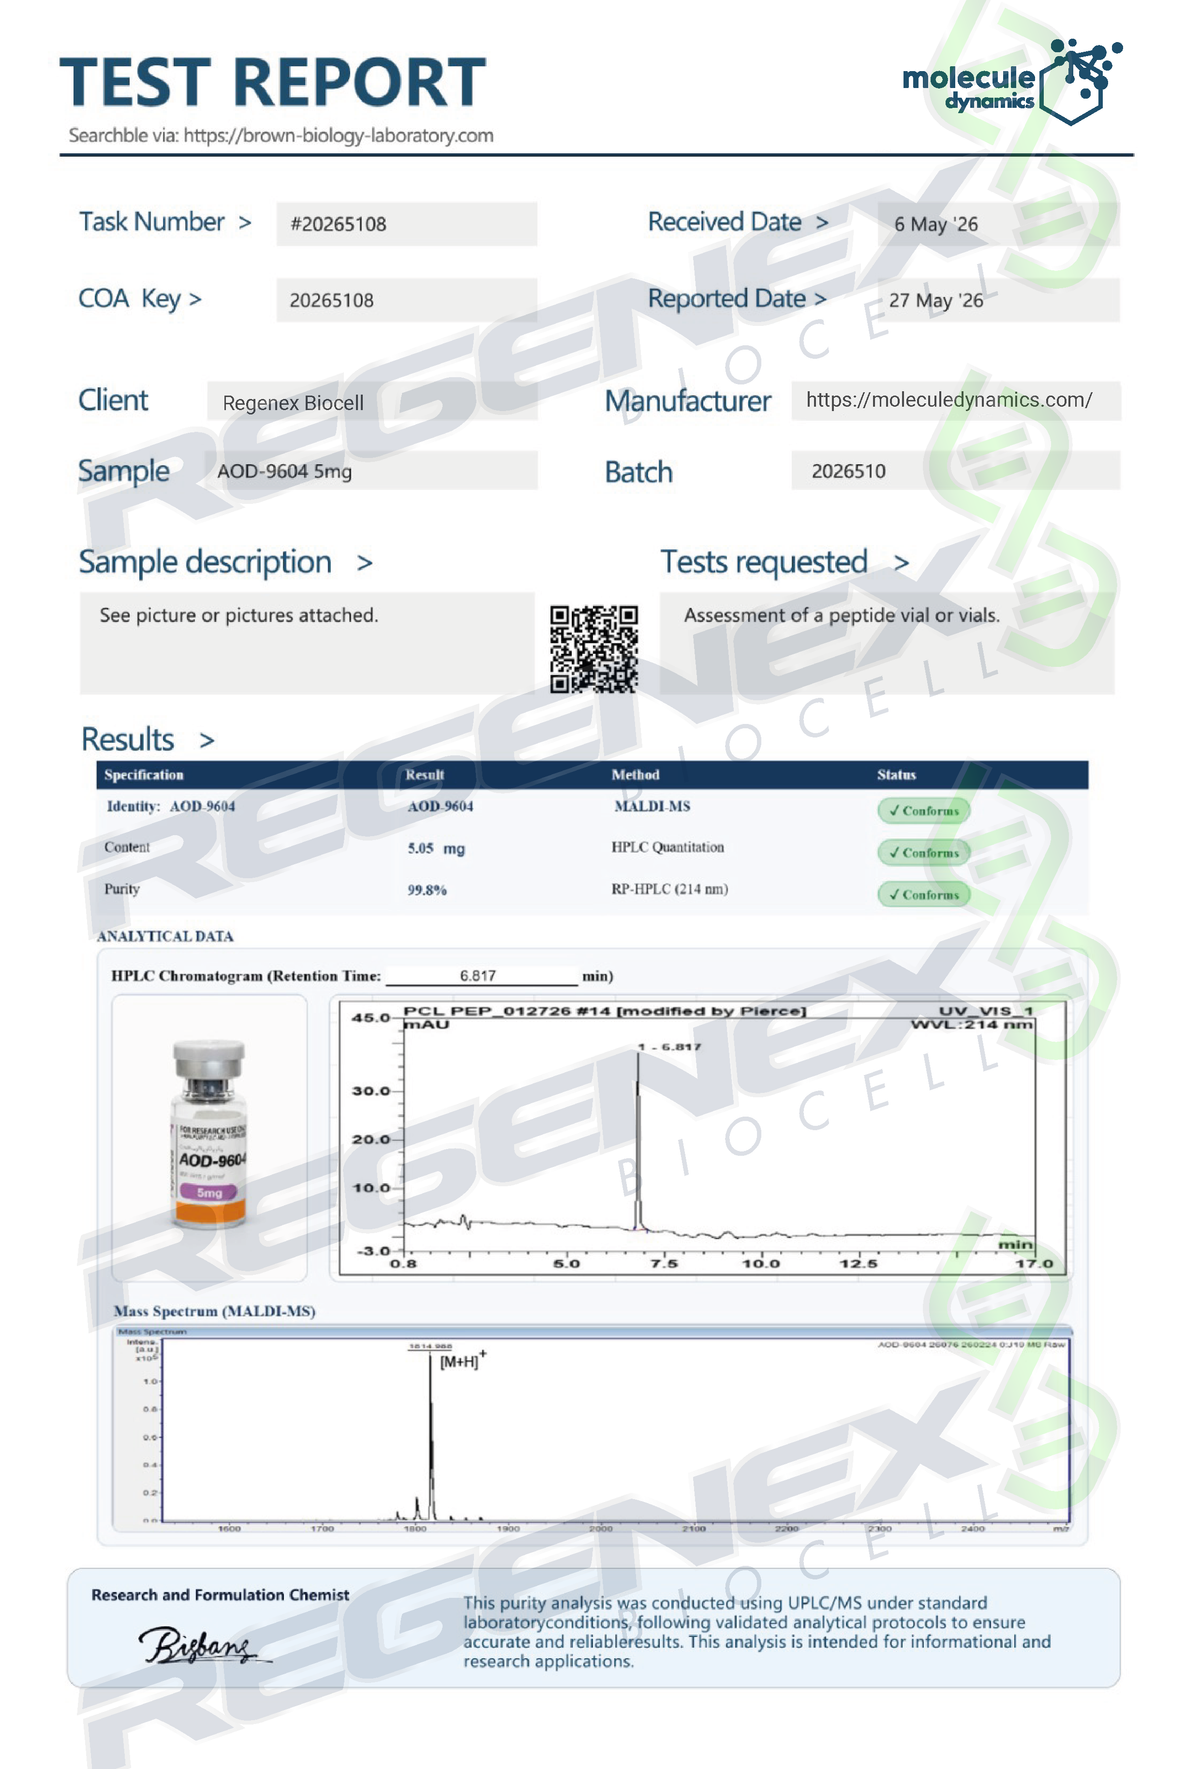Click the Conforms badge in the Purity row
Screen dimensions: 1200x1769
pos(924,895)
